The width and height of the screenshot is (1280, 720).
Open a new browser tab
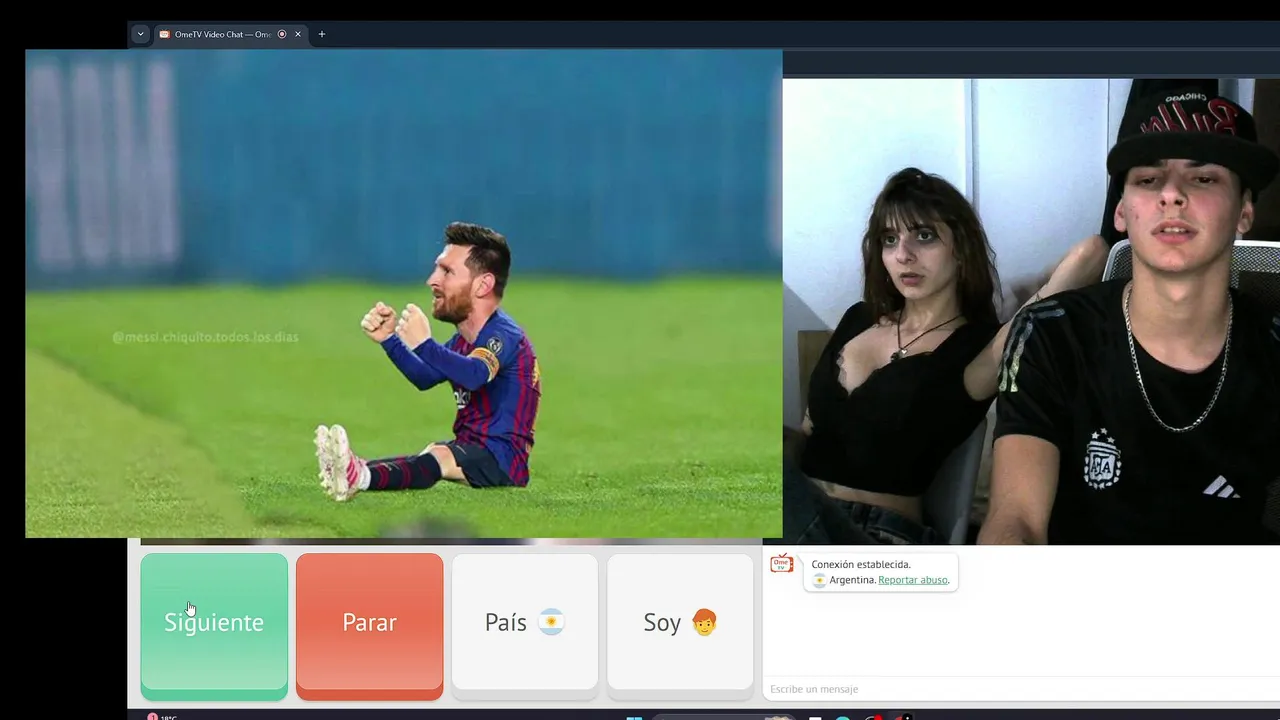click(322, 34)
